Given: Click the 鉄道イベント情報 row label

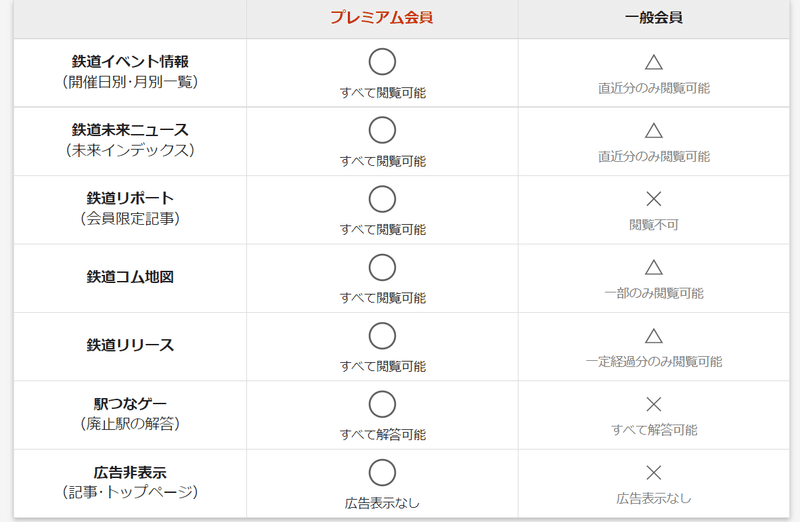Looking at the screenshot, I should [130, 61].
